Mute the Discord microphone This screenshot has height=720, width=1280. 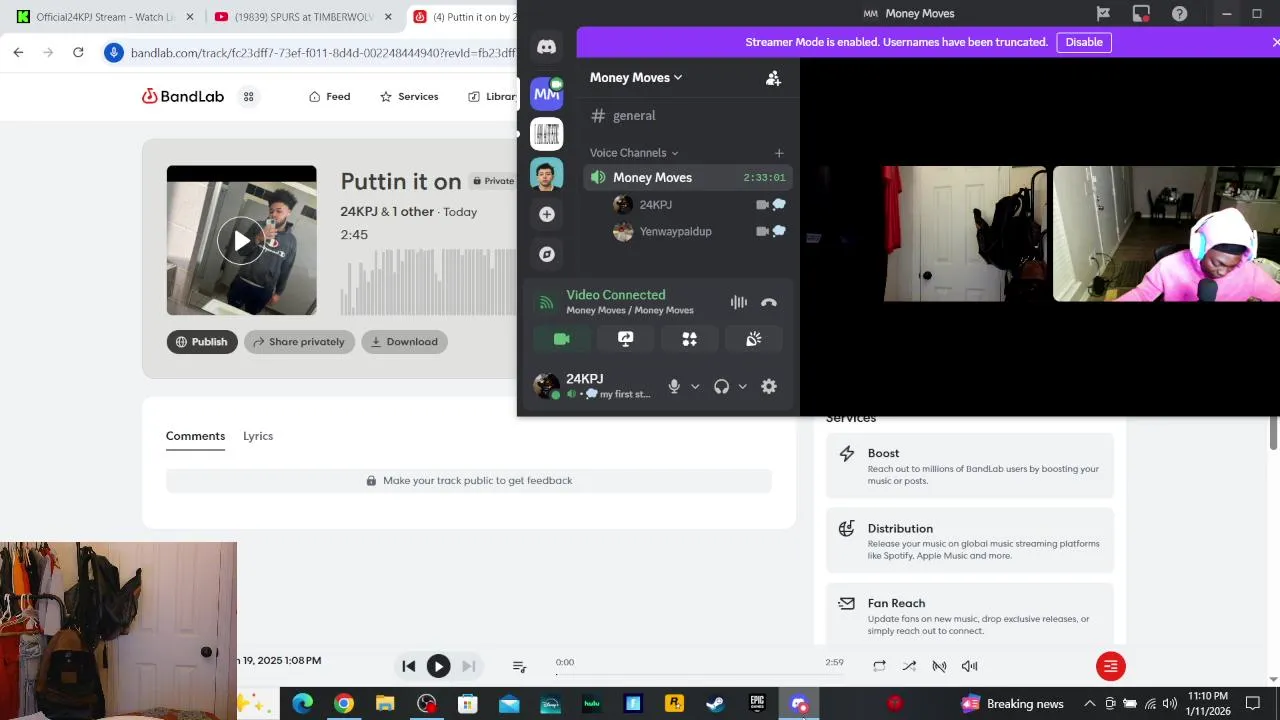[x=674, y=387]
